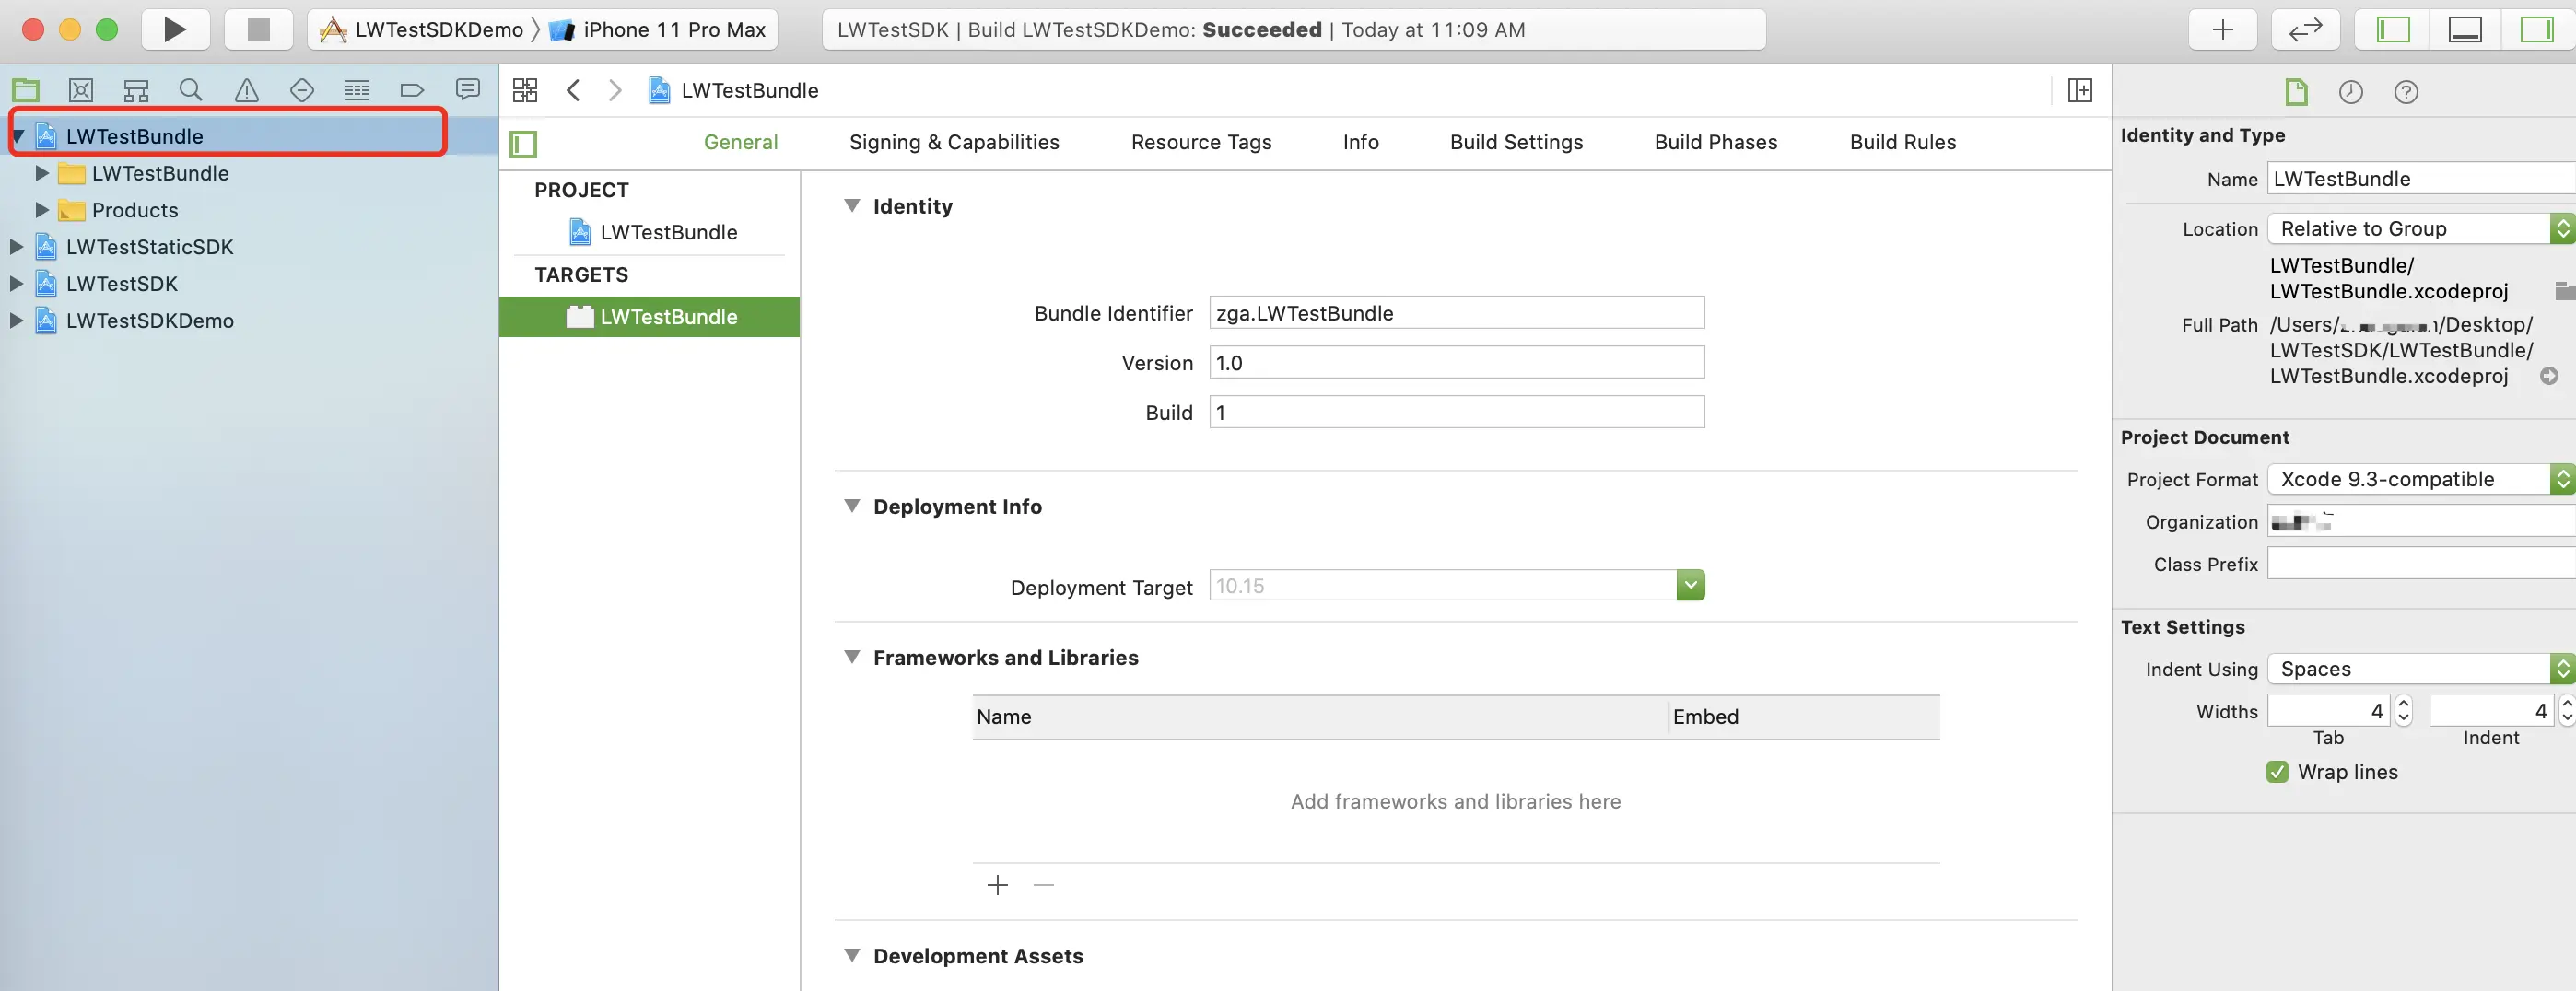Stop the running build

[258, 29]
